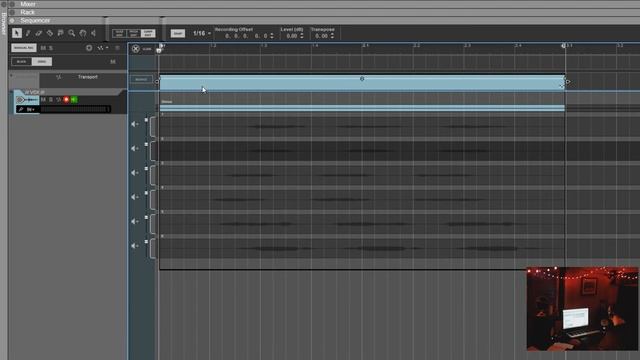Select take 3 comp row handle
This screenshot has height=360, width=640.
[153, 175]
